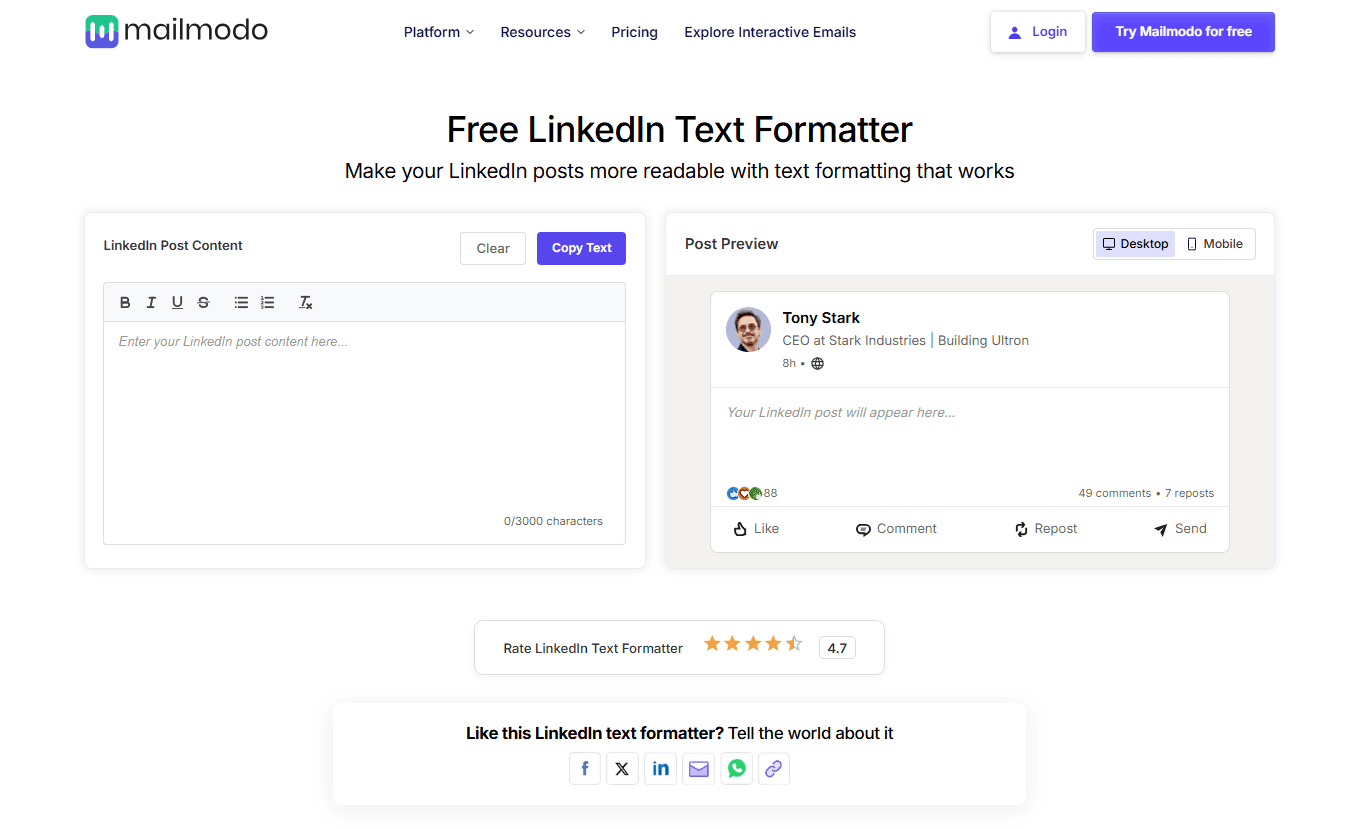
Task: Rate with the first star
Action: (712, 643)
